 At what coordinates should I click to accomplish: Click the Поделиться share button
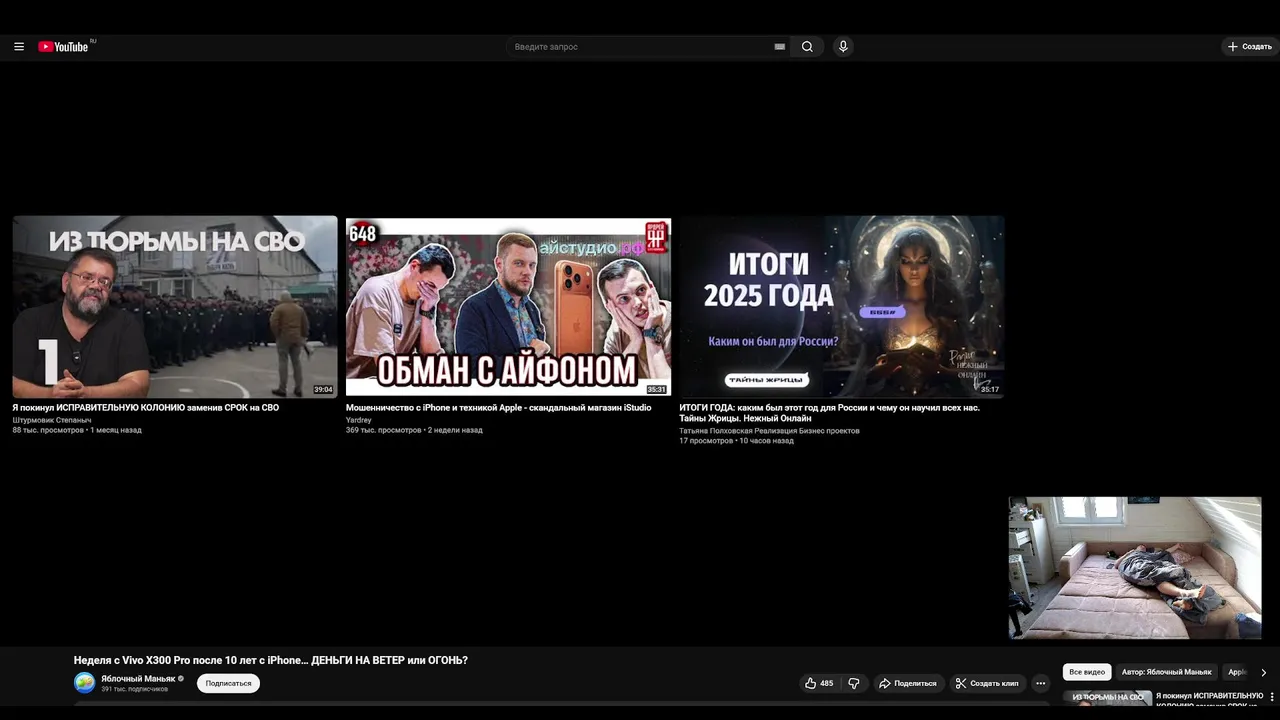coord(907,683)
